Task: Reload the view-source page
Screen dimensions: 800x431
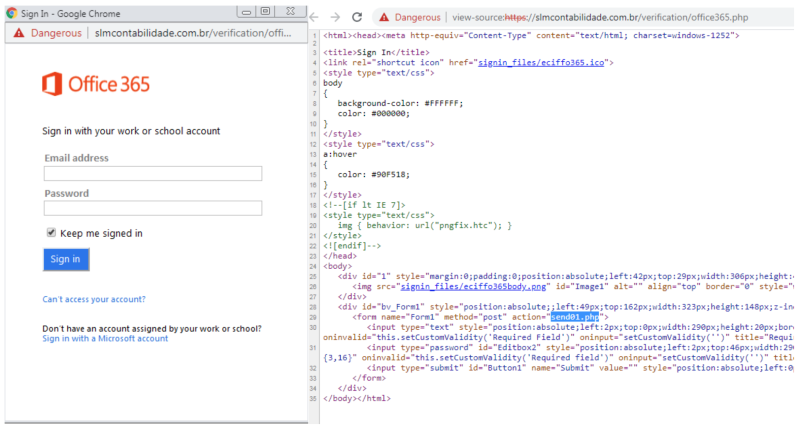Action: [357, 17]
